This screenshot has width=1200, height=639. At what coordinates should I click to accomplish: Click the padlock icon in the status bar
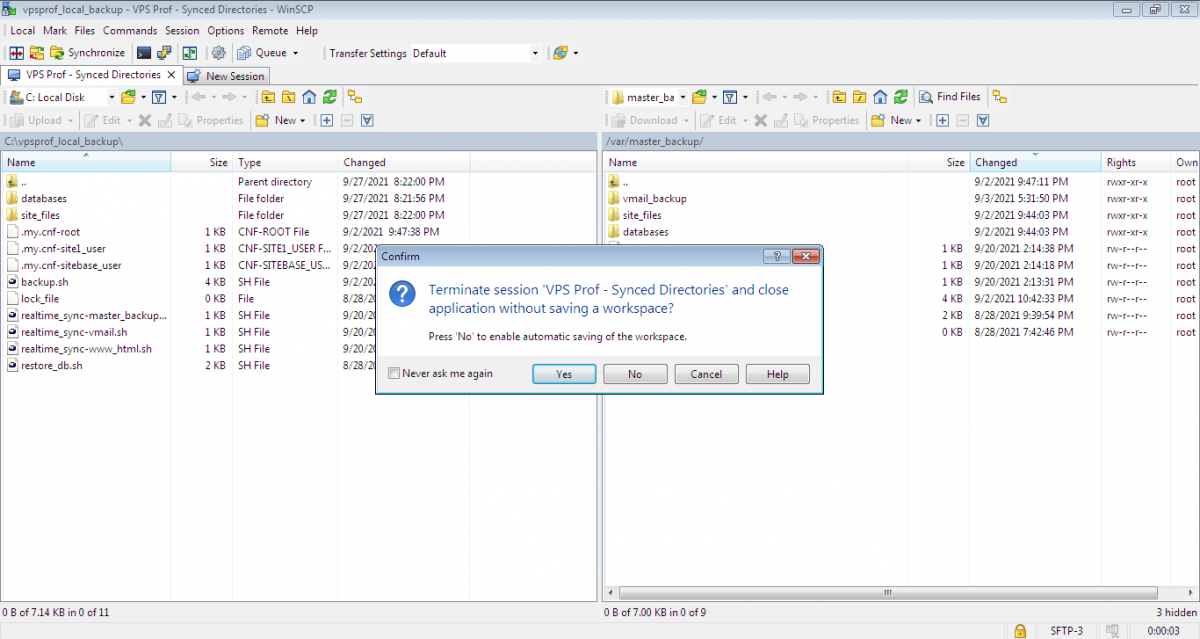1019,631
